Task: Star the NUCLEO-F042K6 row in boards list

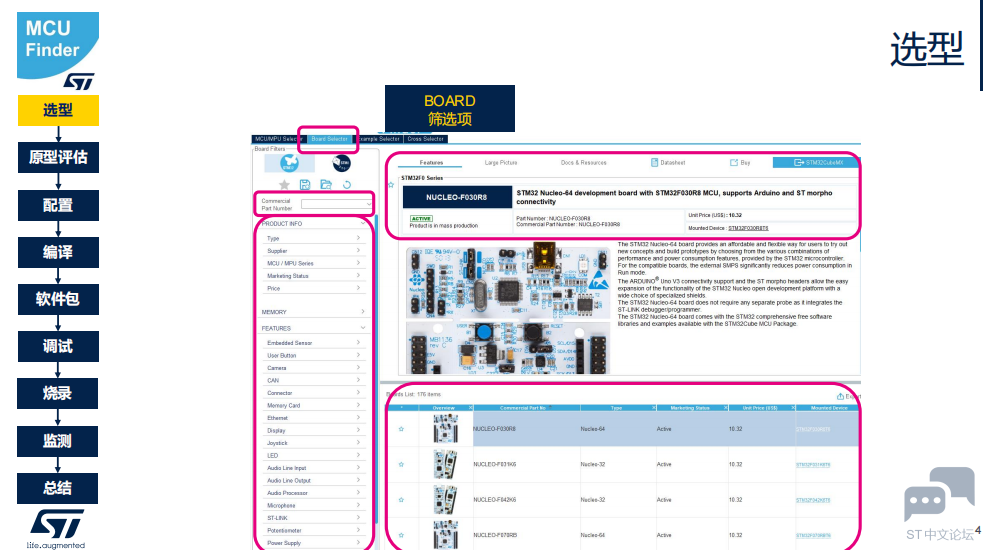Action: pos(401,500)
